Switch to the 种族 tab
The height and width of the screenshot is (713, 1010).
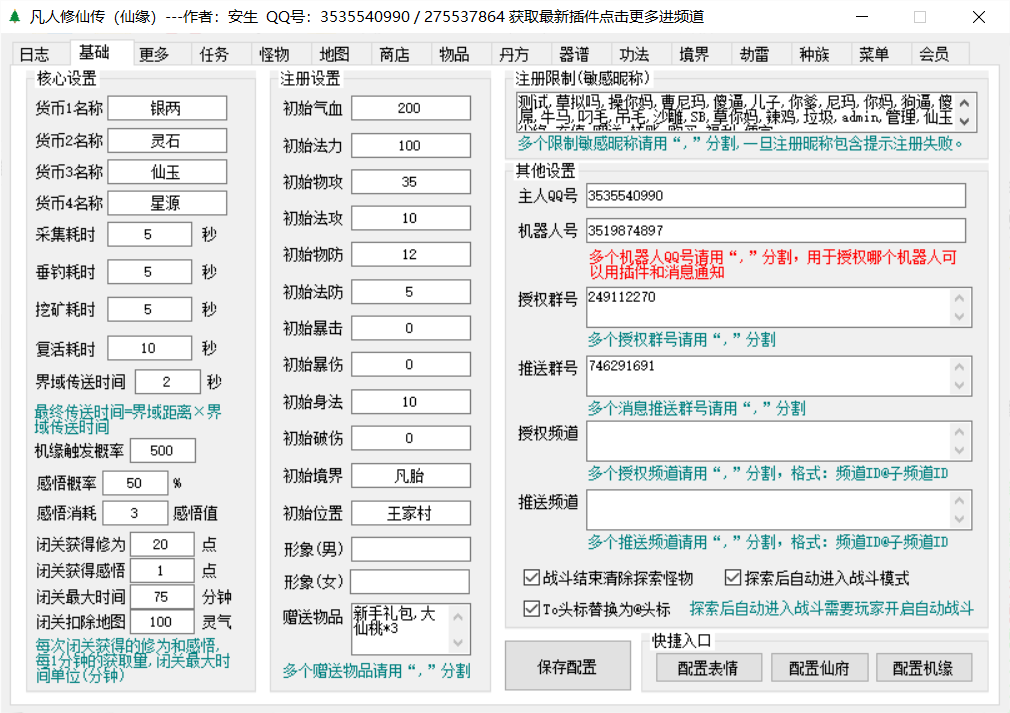[814, 55]
